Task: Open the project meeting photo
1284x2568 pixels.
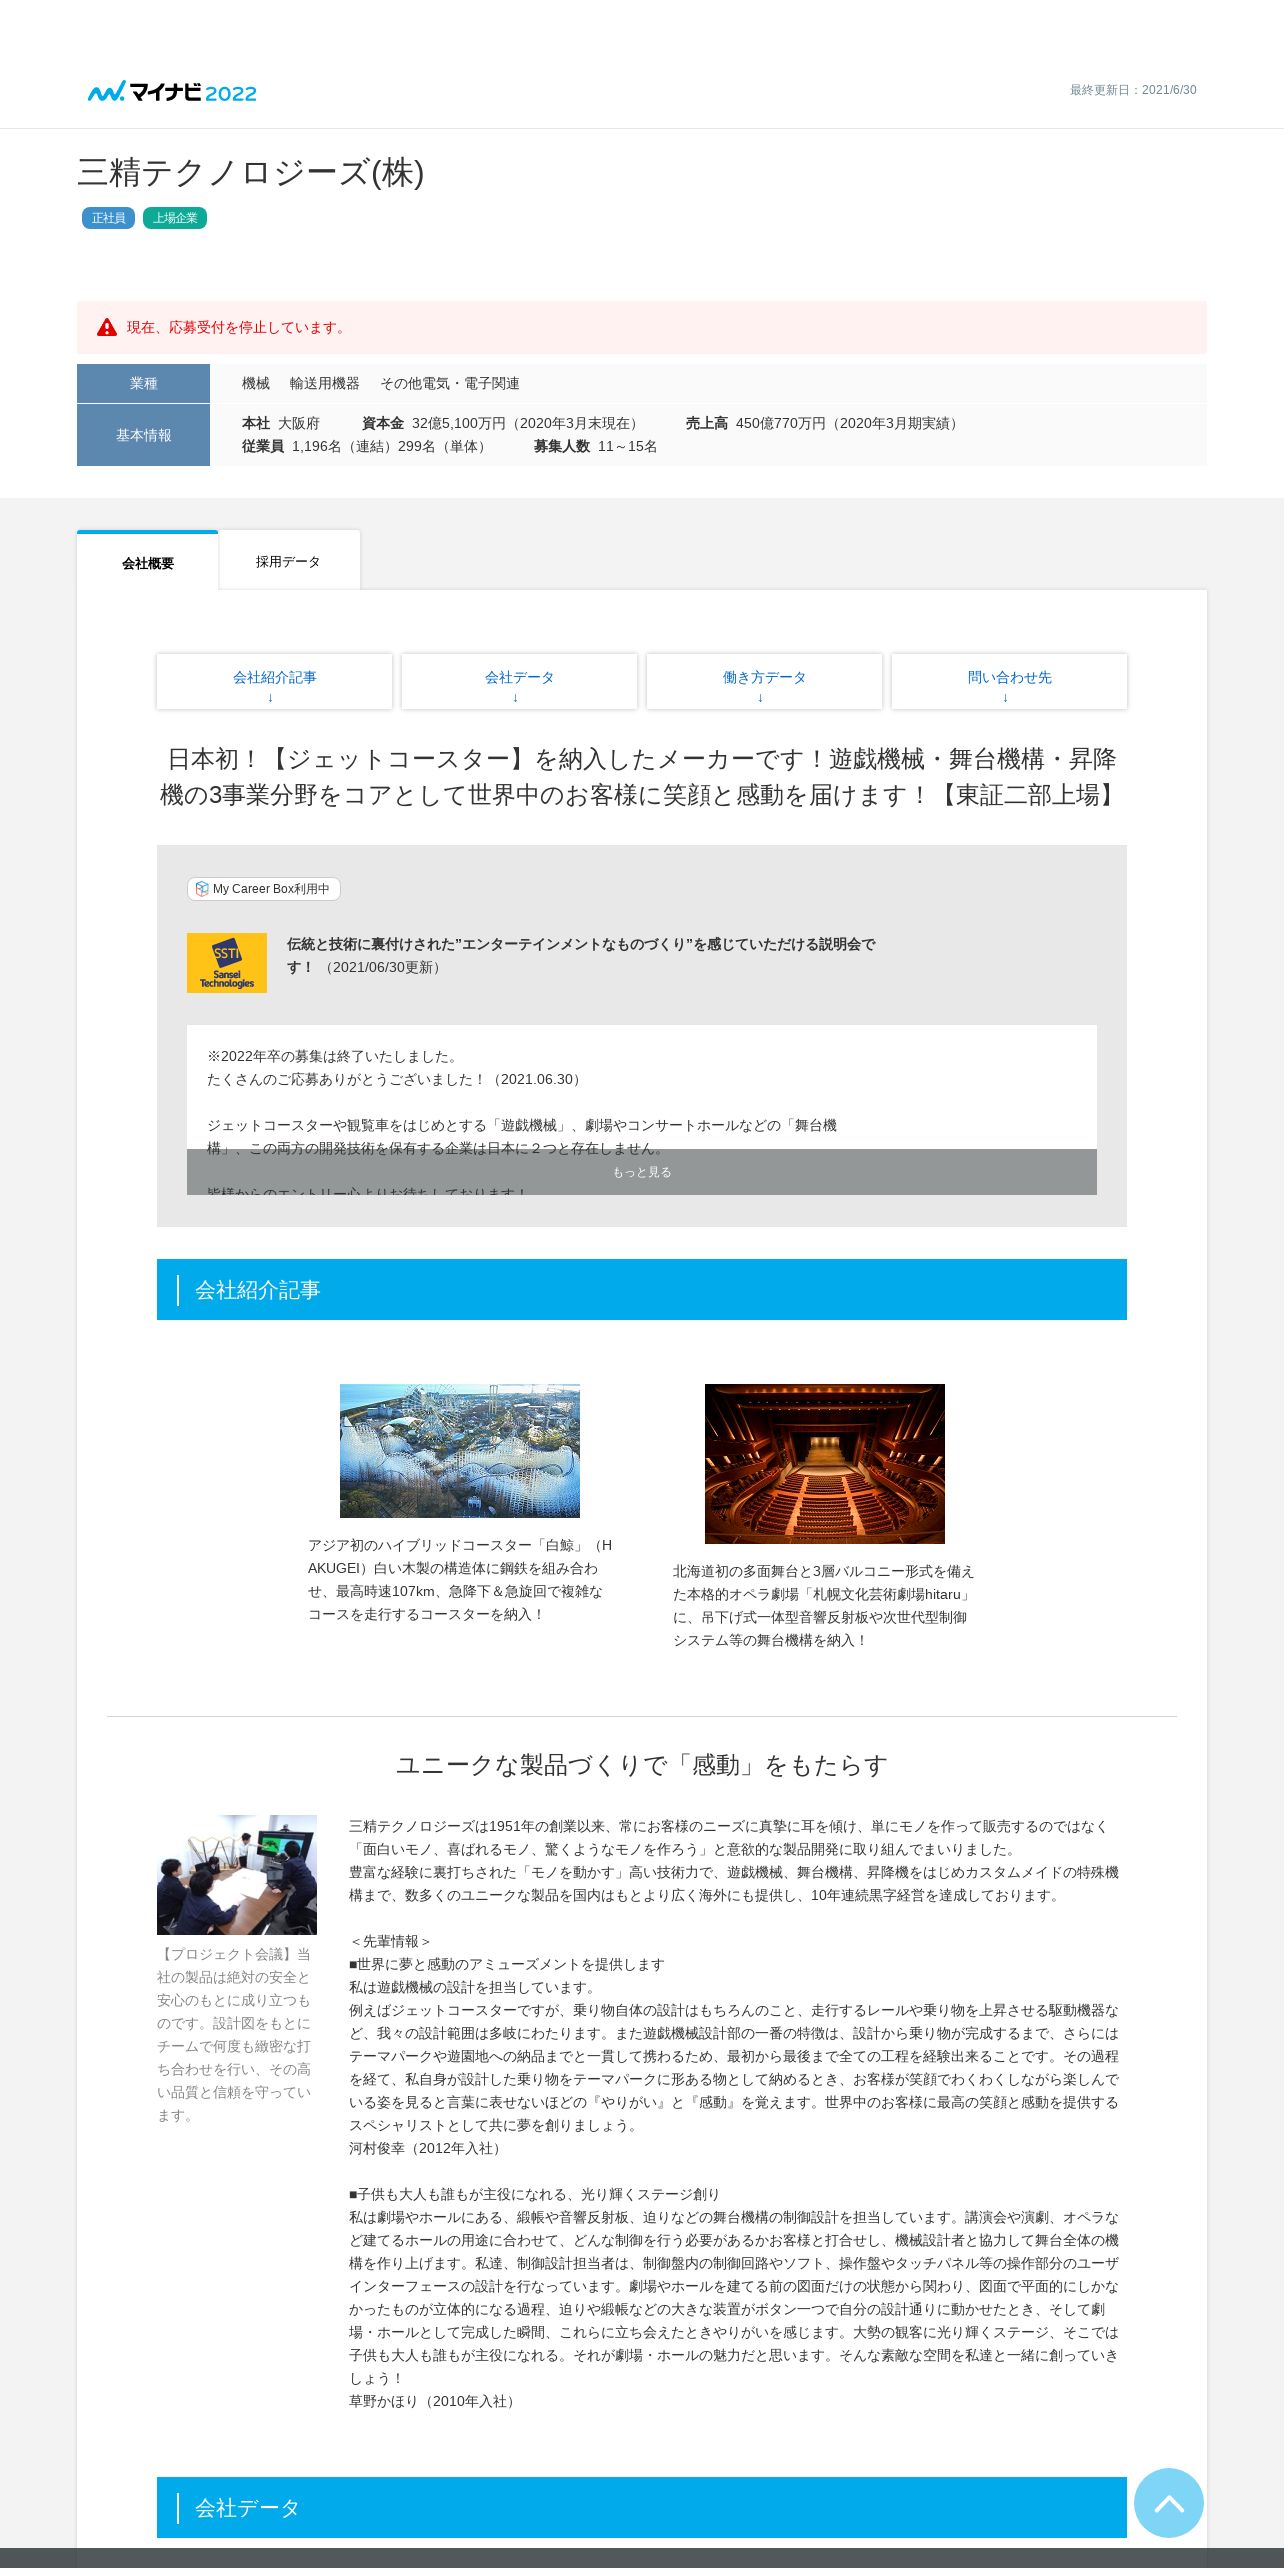Action: click(x=237, y=1875)
